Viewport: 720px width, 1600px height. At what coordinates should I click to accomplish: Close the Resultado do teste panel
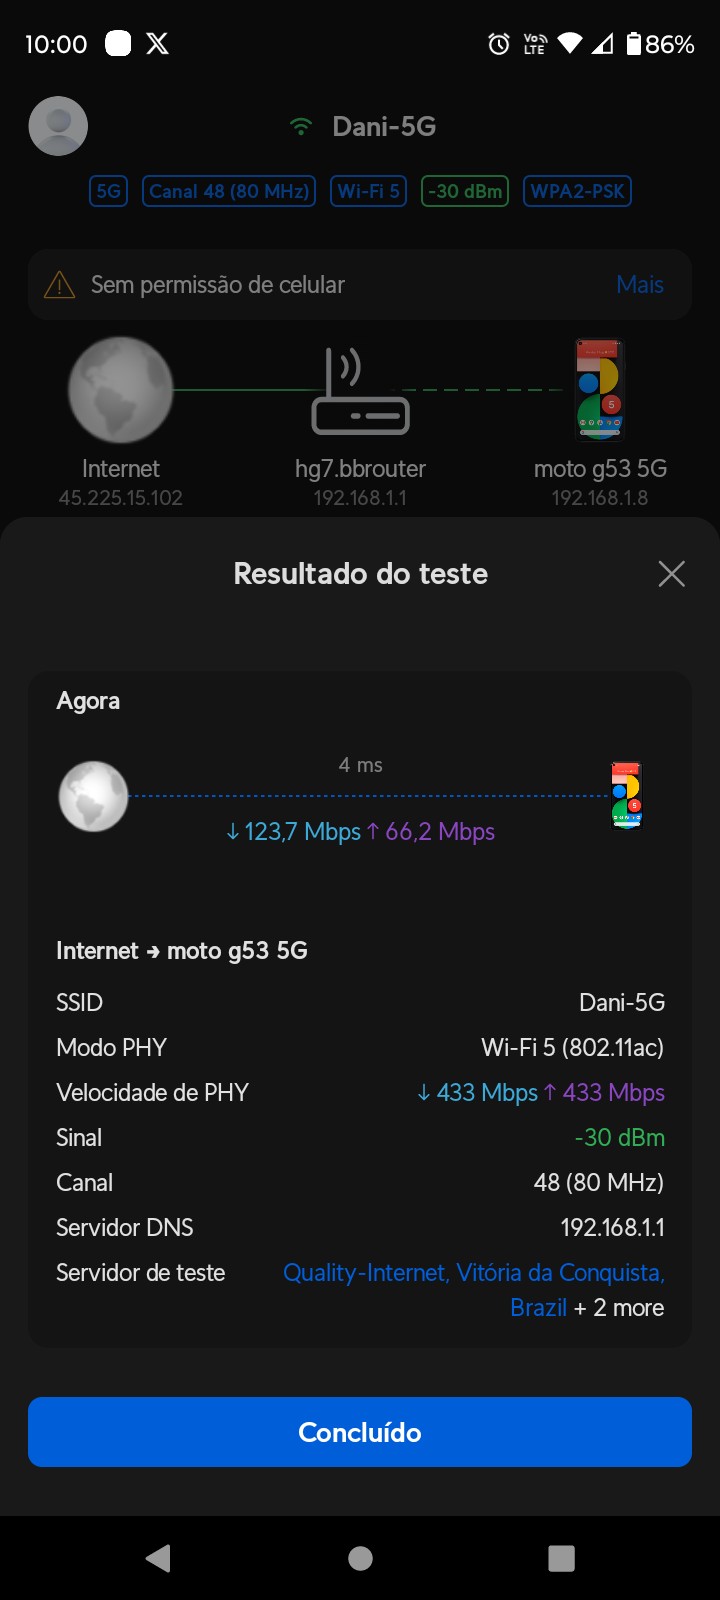click(x=671, y=574)
